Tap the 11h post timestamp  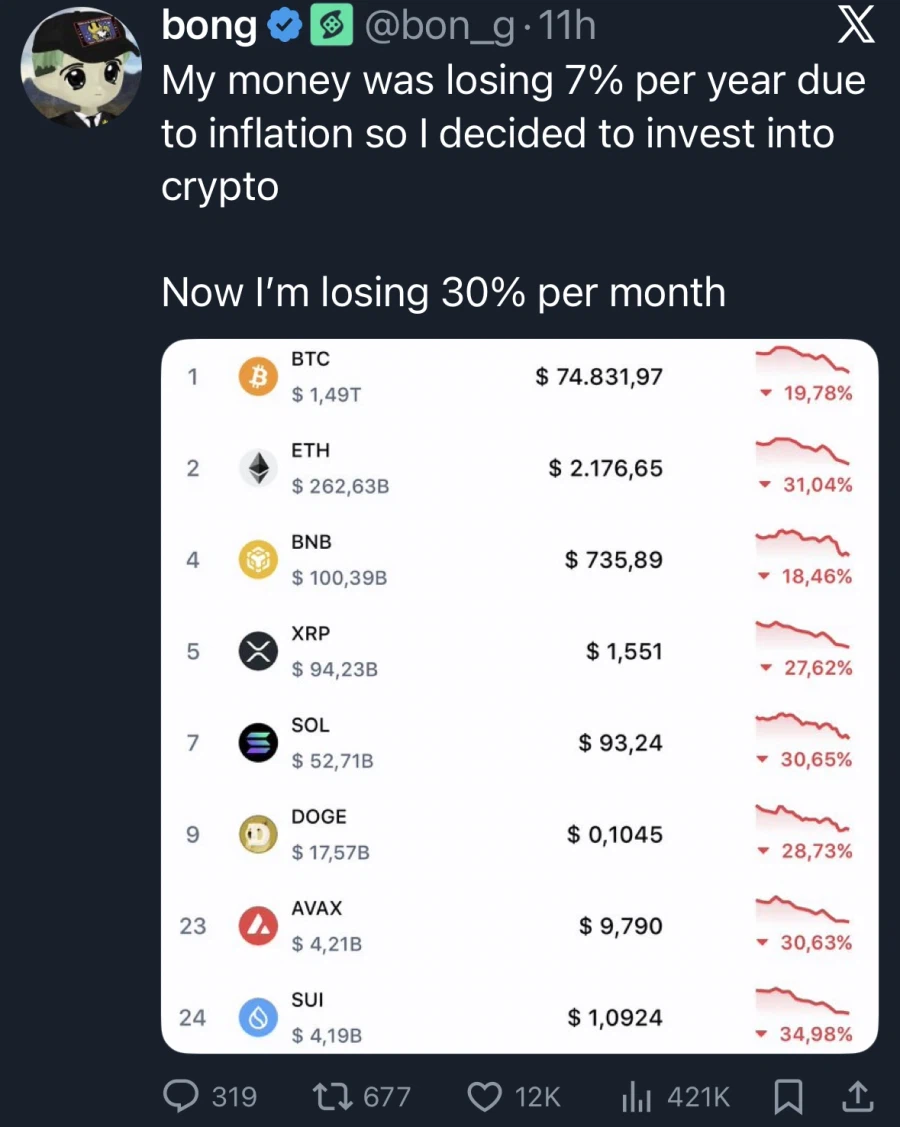tap(568, 27)
